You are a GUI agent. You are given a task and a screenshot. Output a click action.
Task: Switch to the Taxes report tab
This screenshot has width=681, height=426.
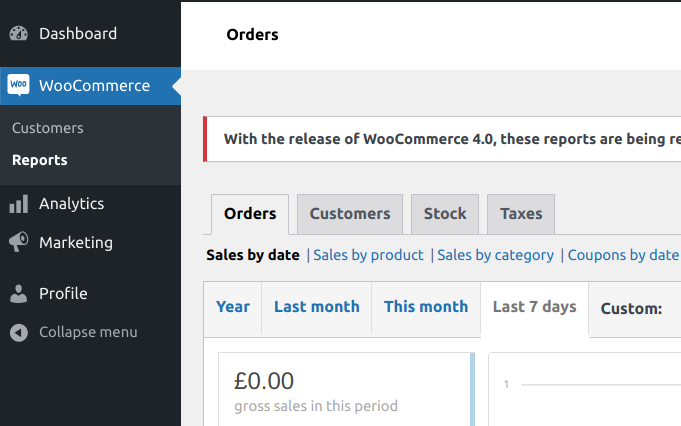tap(521, 214)
